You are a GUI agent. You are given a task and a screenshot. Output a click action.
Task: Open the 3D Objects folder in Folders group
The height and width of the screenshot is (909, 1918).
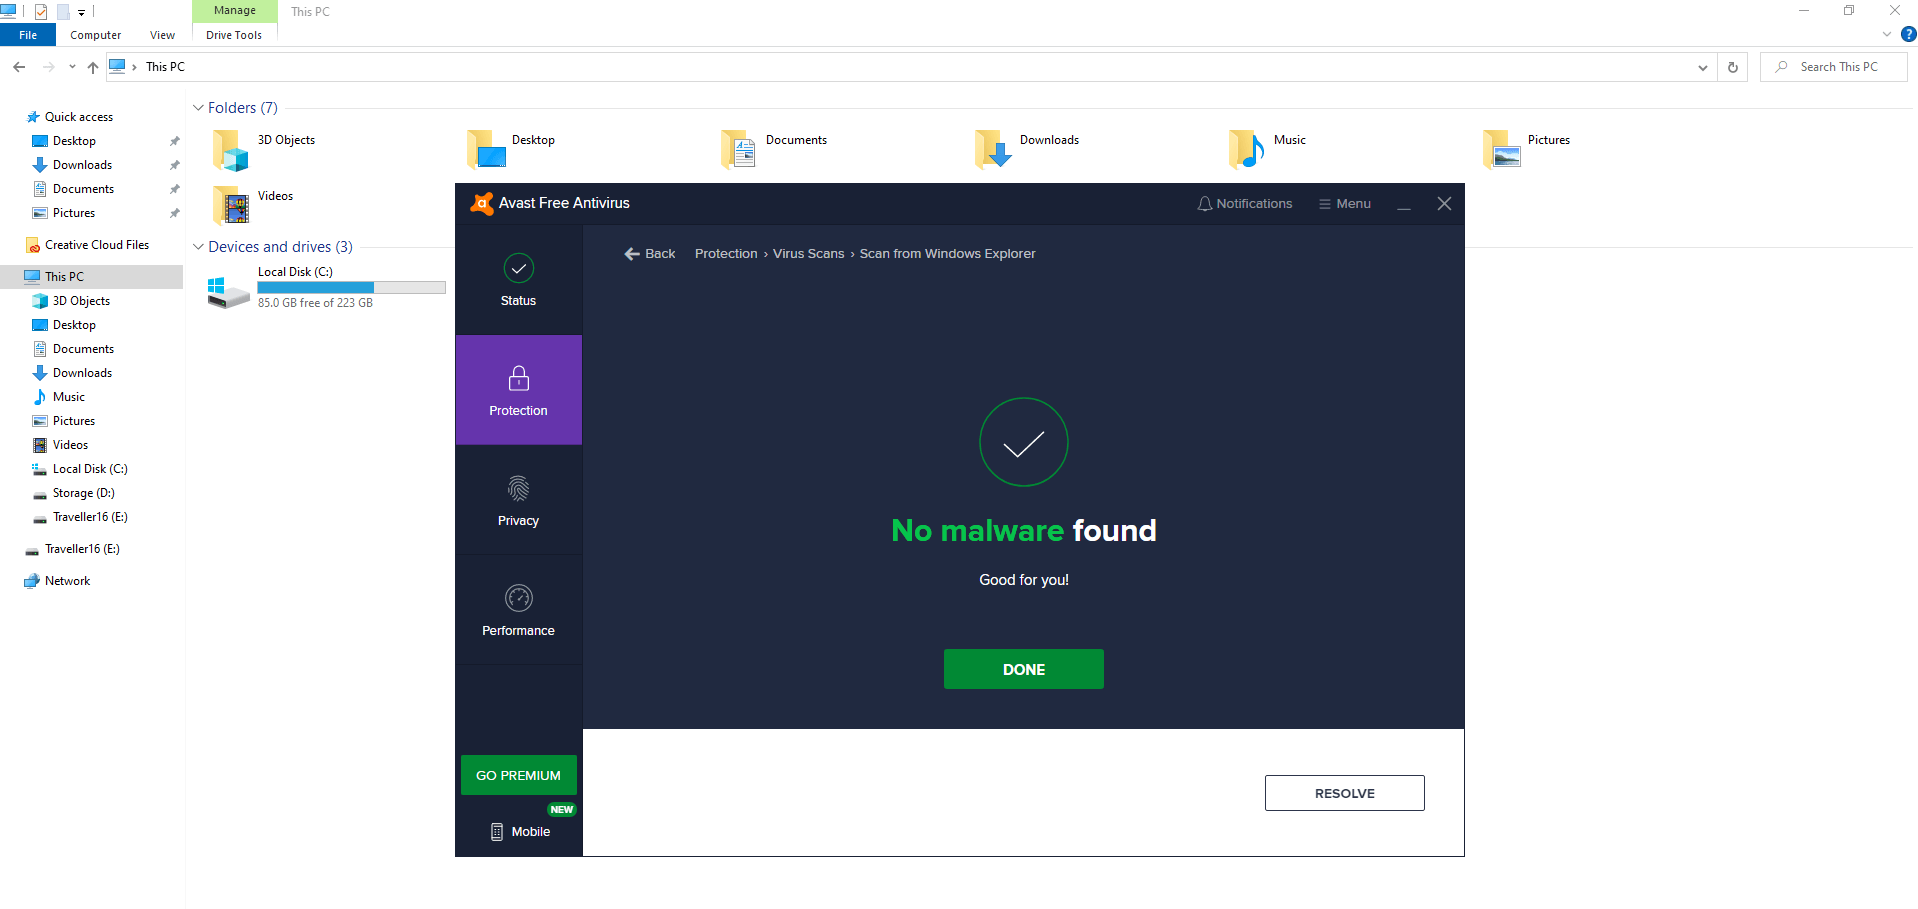coord(265,149)
